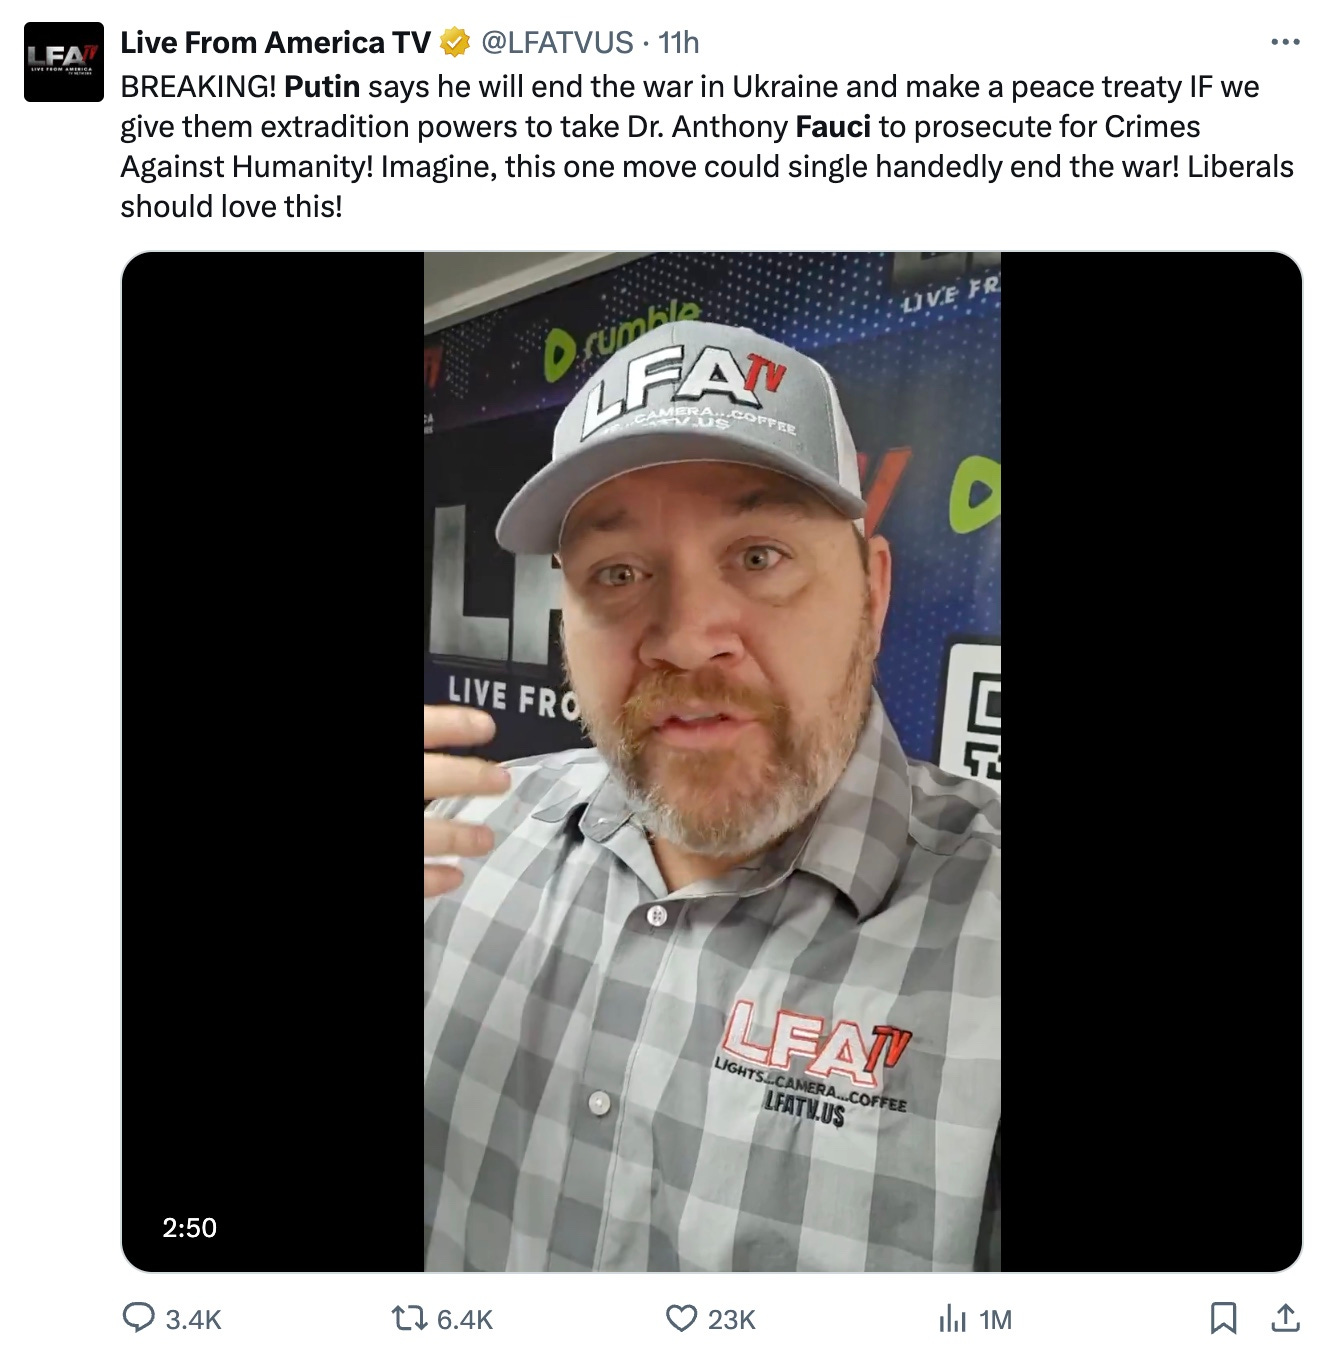Open the reply speech bubble icon

(x=138, y=1318)
